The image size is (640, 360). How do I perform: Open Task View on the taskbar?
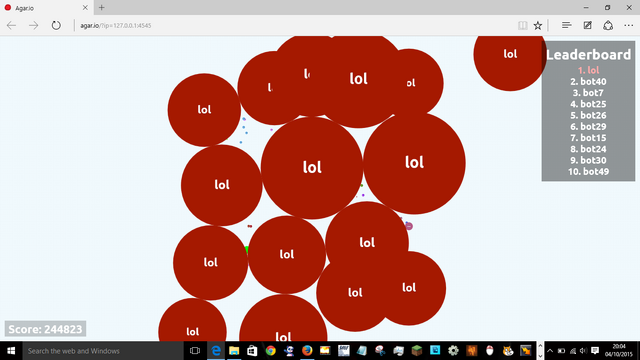[195, 351]
